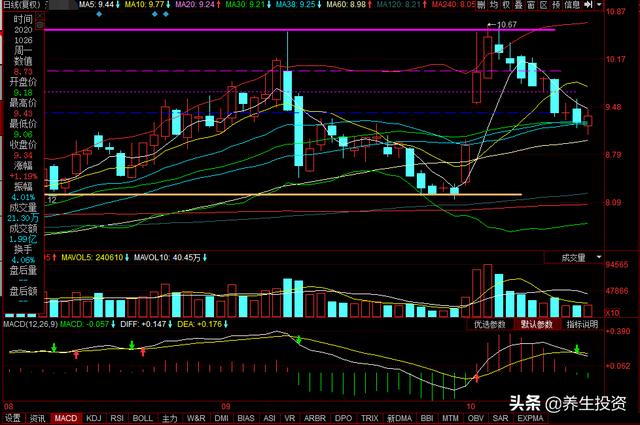
Task: Click the 成交量 label in info panel
Action: click(x=23, y=208)
